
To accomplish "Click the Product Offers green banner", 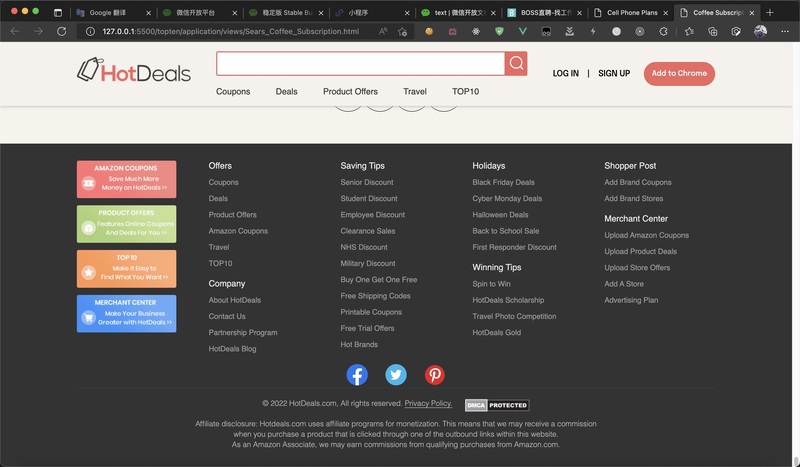I will coord(127,224).
